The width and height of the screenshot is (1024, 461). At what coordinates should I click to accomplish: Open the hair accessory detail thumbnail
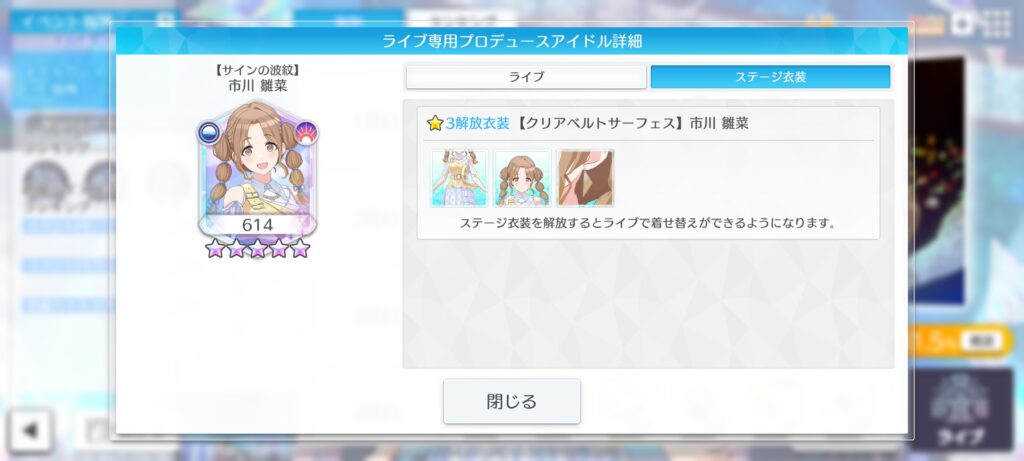tap(585, 178)
